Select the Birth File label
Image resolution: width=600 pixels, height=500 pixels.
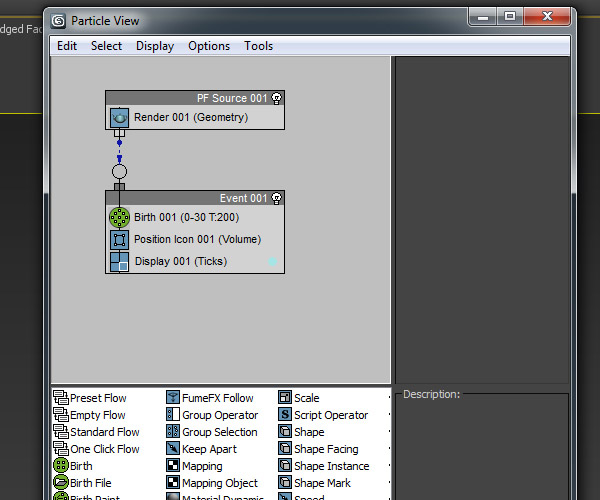[x=91, y=483]
